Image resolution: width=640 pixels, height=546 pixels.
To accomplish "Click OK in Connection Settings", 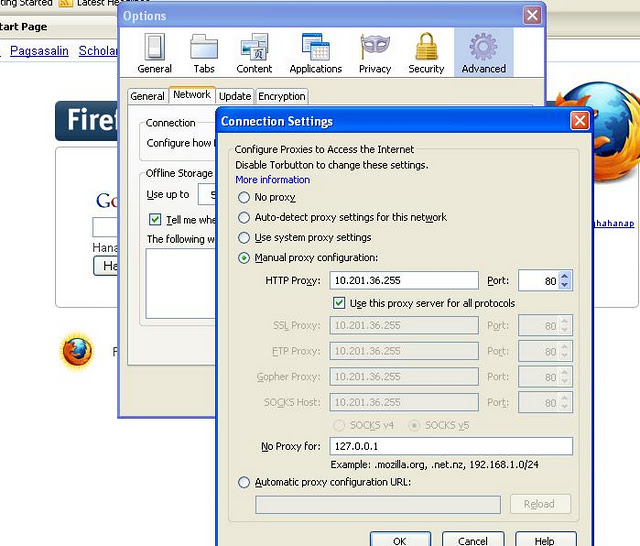I will coord(400,540).
